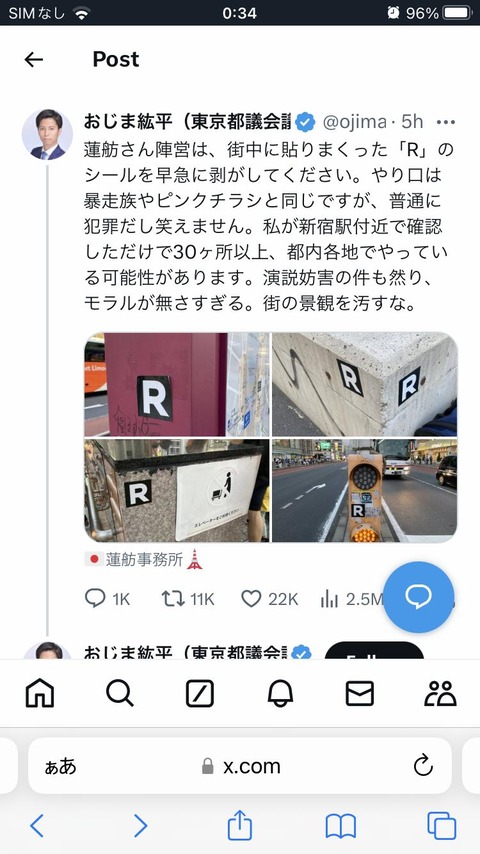Tap the x.com address bar field
480x854 pixels.
[x=240, y=766]
